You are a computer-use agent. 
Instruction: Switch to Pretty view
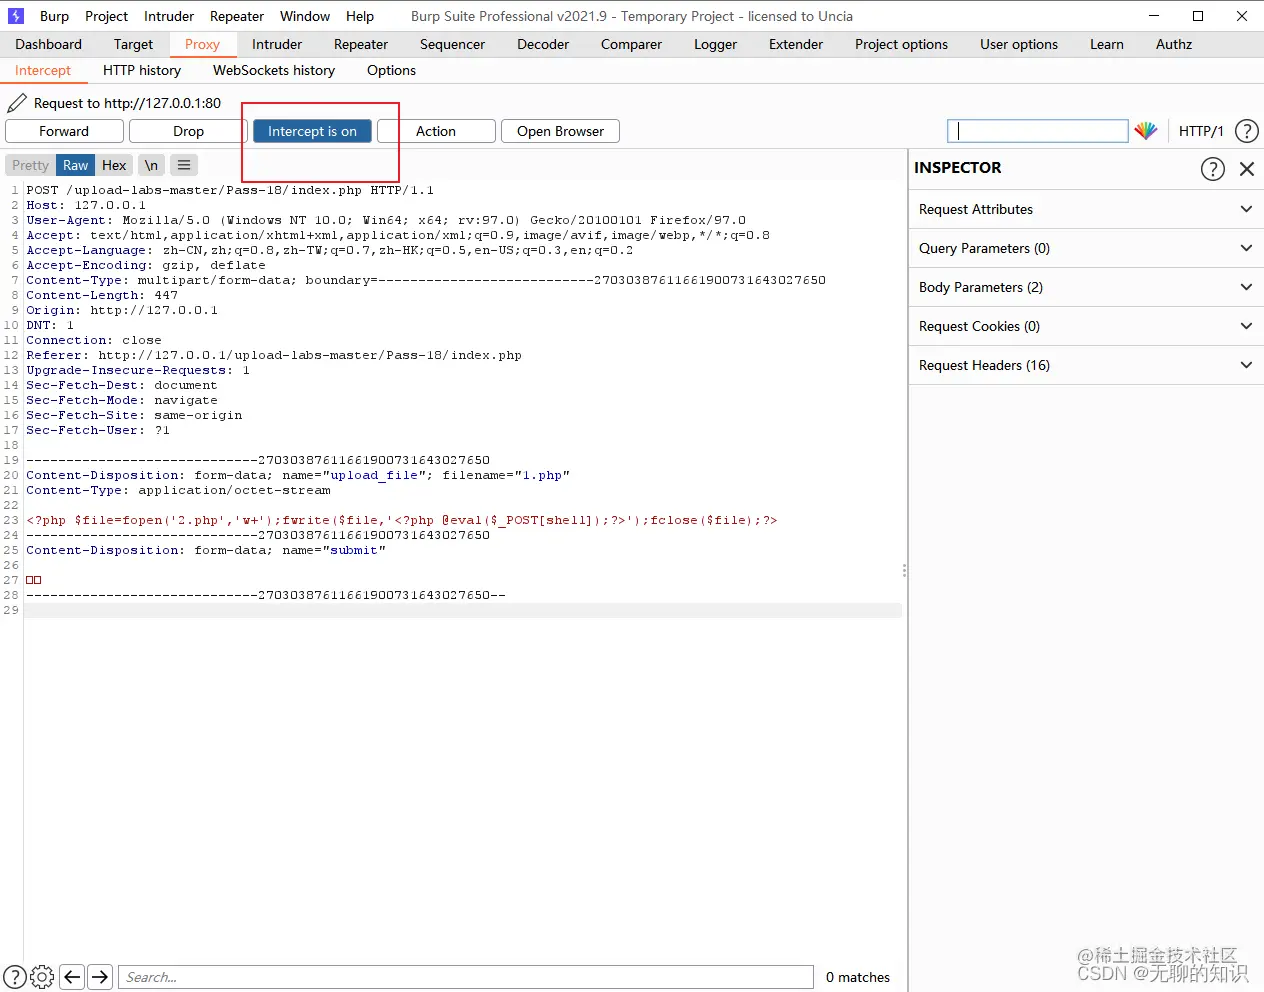point(30,165)
